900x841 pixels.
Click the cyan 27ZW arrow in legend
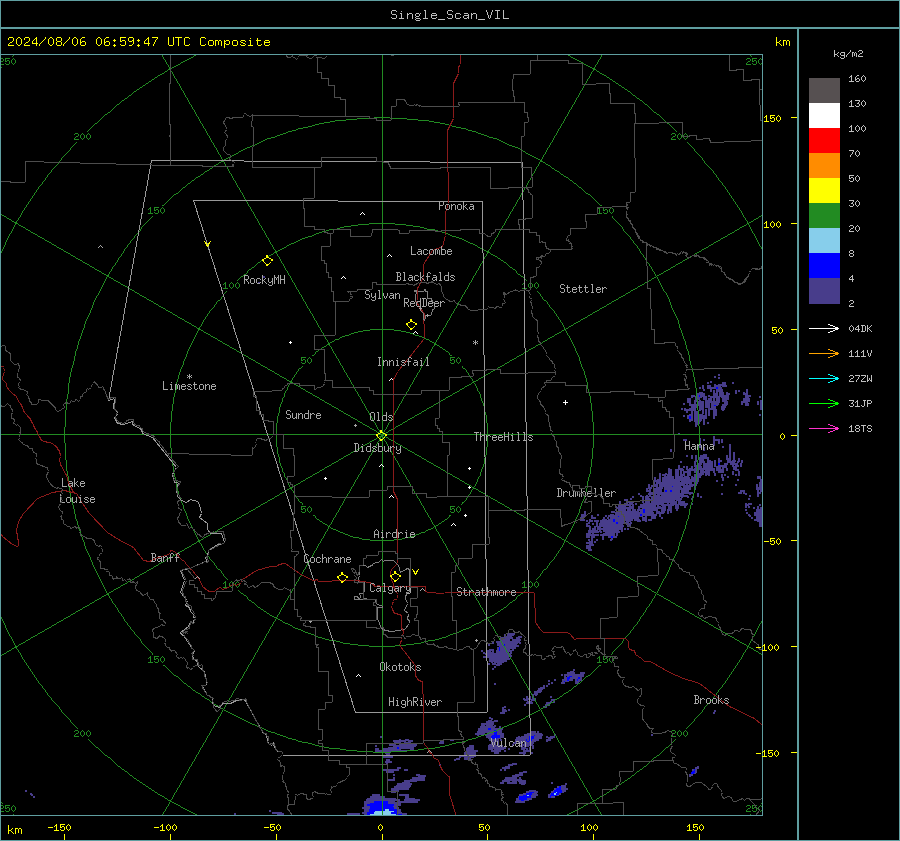coord(824,378)
